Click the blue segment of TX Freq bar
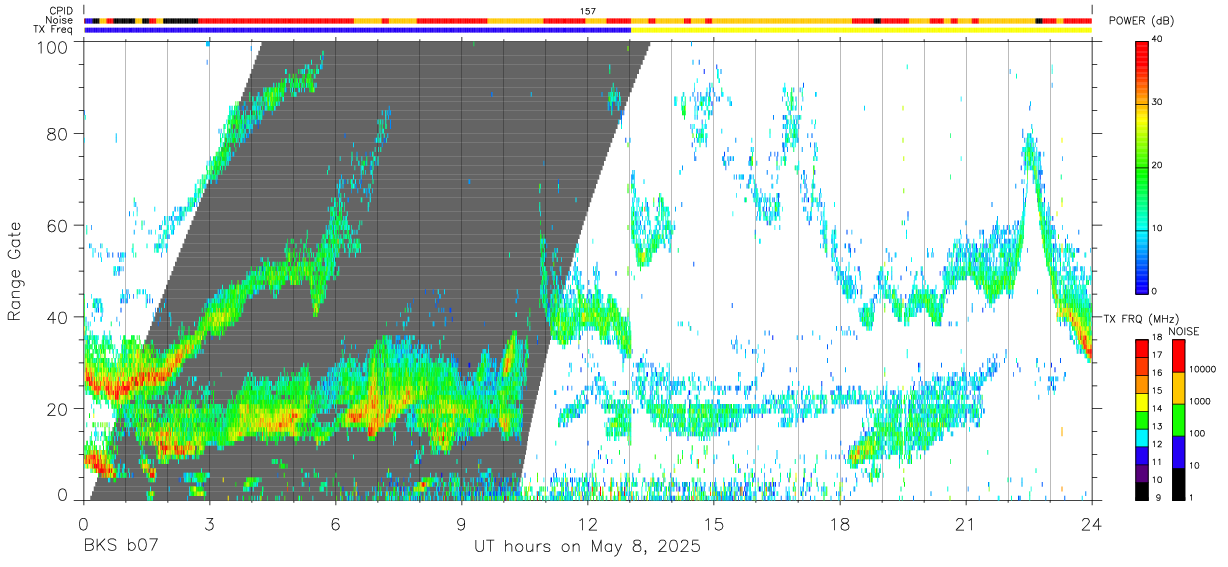The image size is (1228, 567). pos(357,30)
